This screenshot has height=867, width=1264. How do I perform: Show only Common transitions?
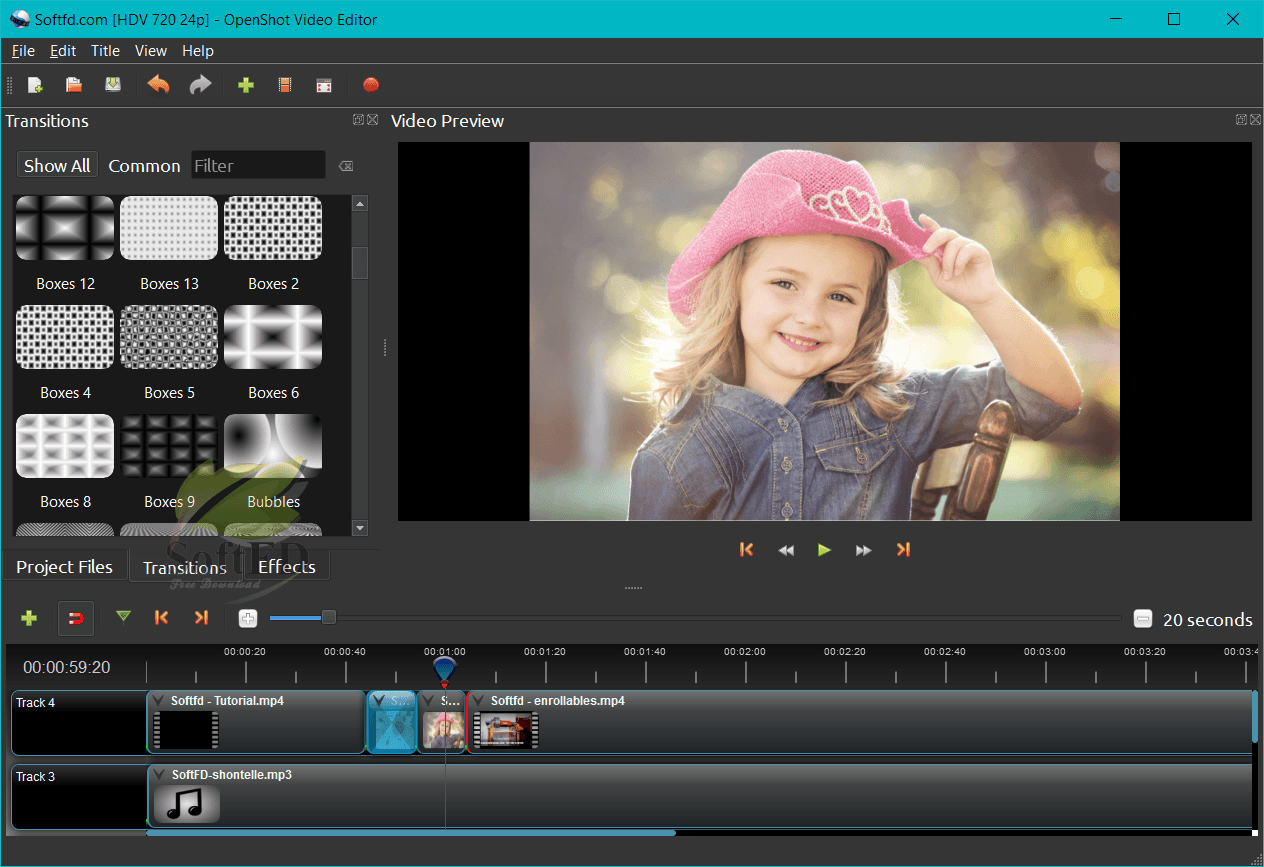click(x=144, y=166)
